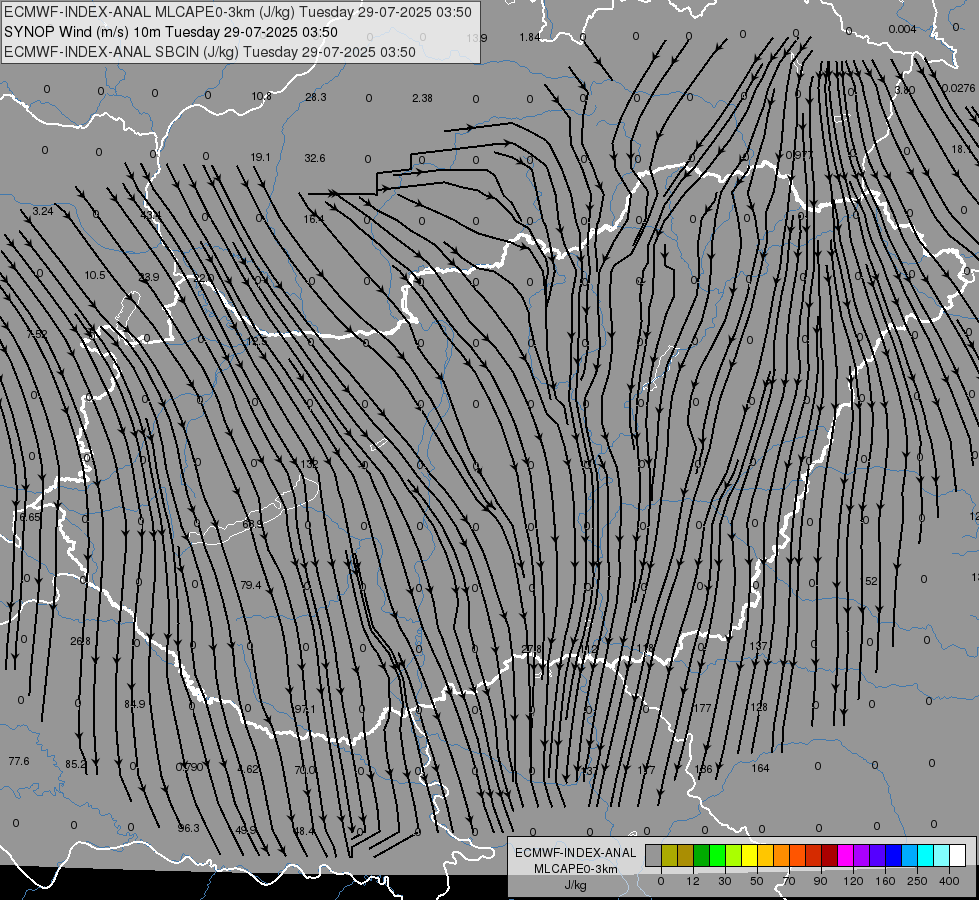Viewport: 979px width, 900px height.
Task: Click the map value '2.38'
Action: click(x=422, y=98)
